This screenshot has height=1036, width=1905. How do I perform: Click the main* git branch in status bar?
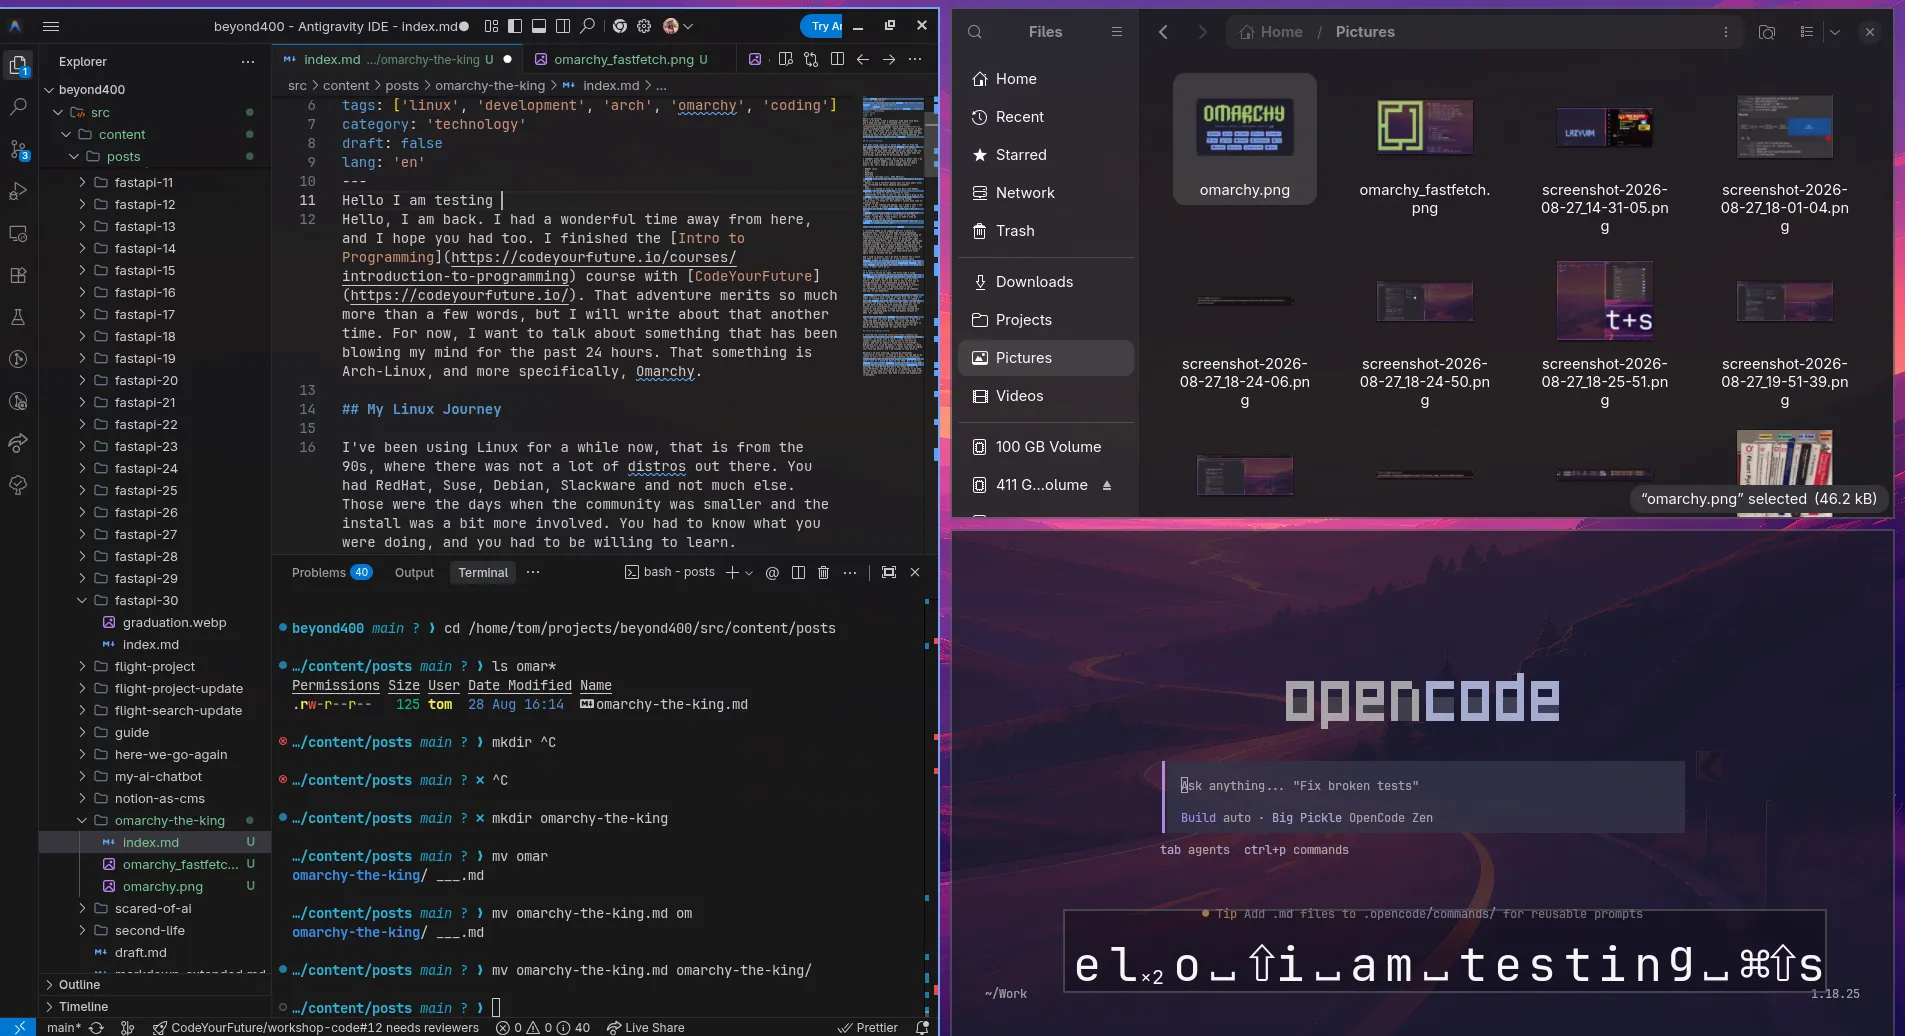(64, 1027)
